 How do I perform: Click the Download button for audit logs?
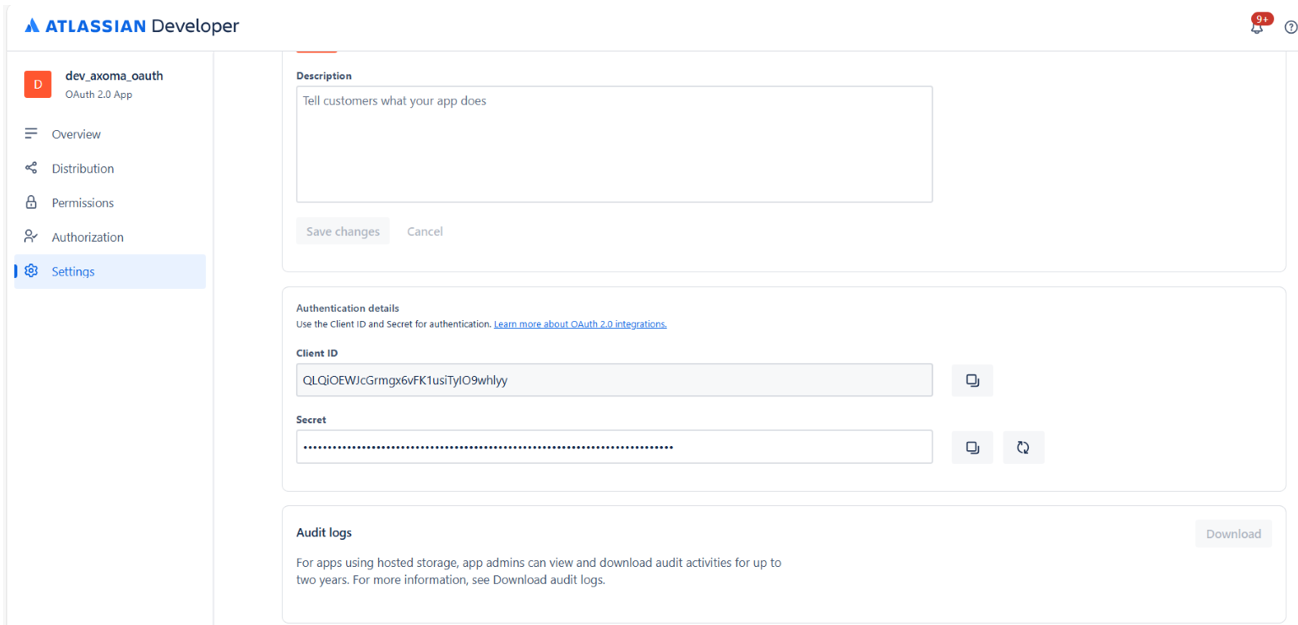click(1233, 533)
